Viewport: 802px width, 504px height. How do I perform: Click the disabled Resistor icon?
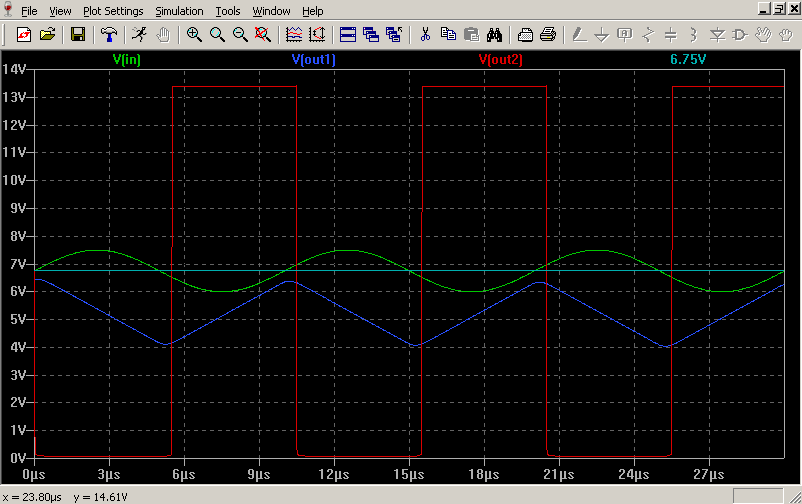click(648, 35)
